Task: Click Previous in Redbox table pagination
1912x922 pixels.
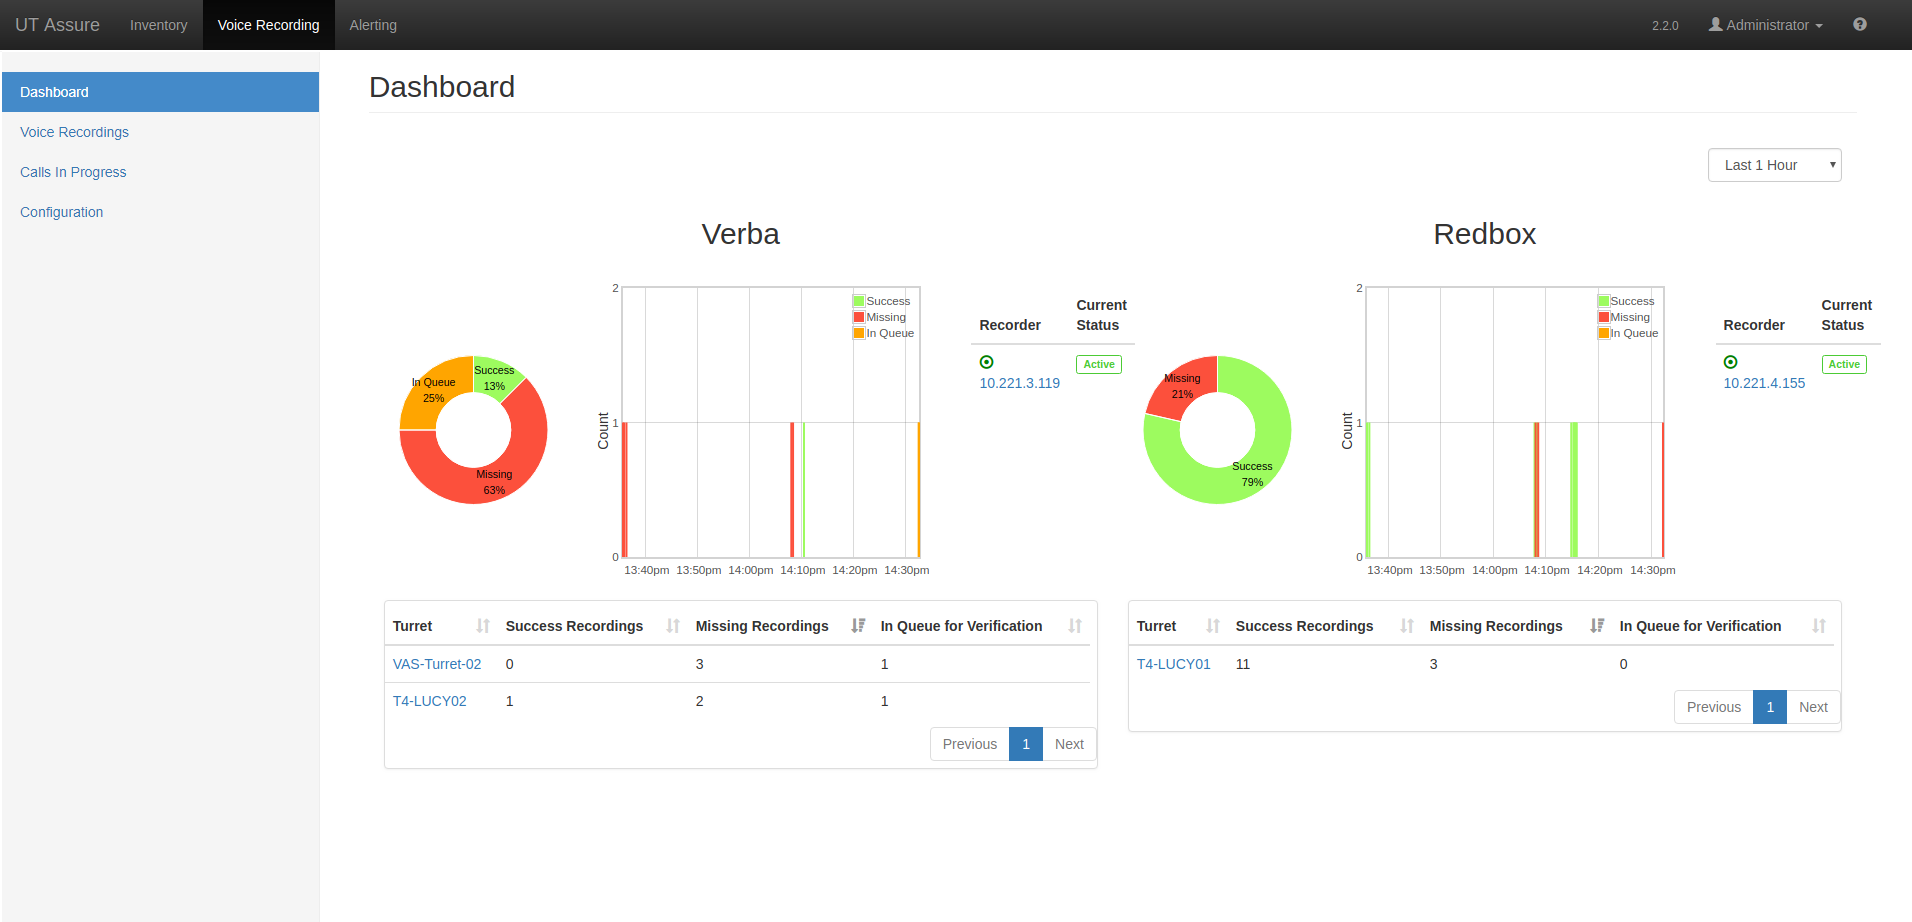Action: tap(1713, 707)
